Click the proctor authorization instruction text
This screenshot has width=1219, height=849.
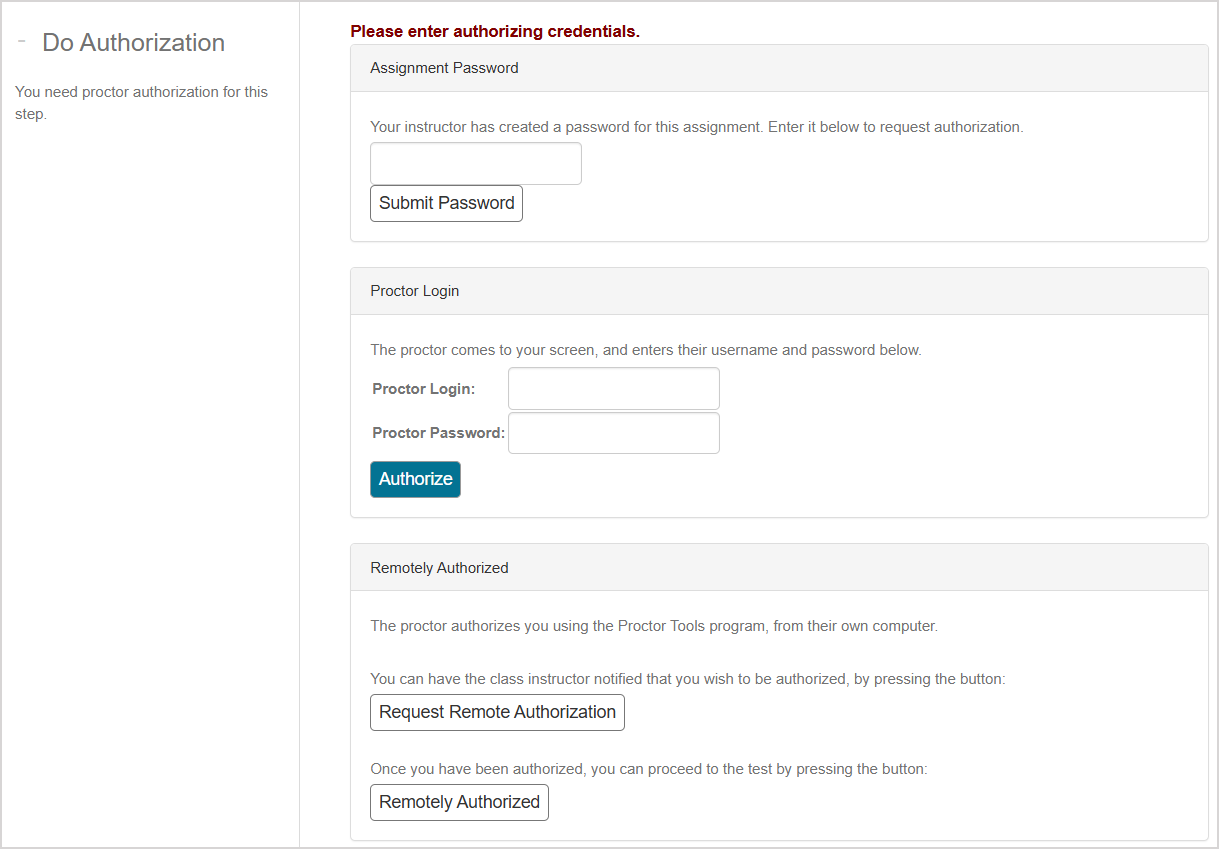(x=141, y=102)
